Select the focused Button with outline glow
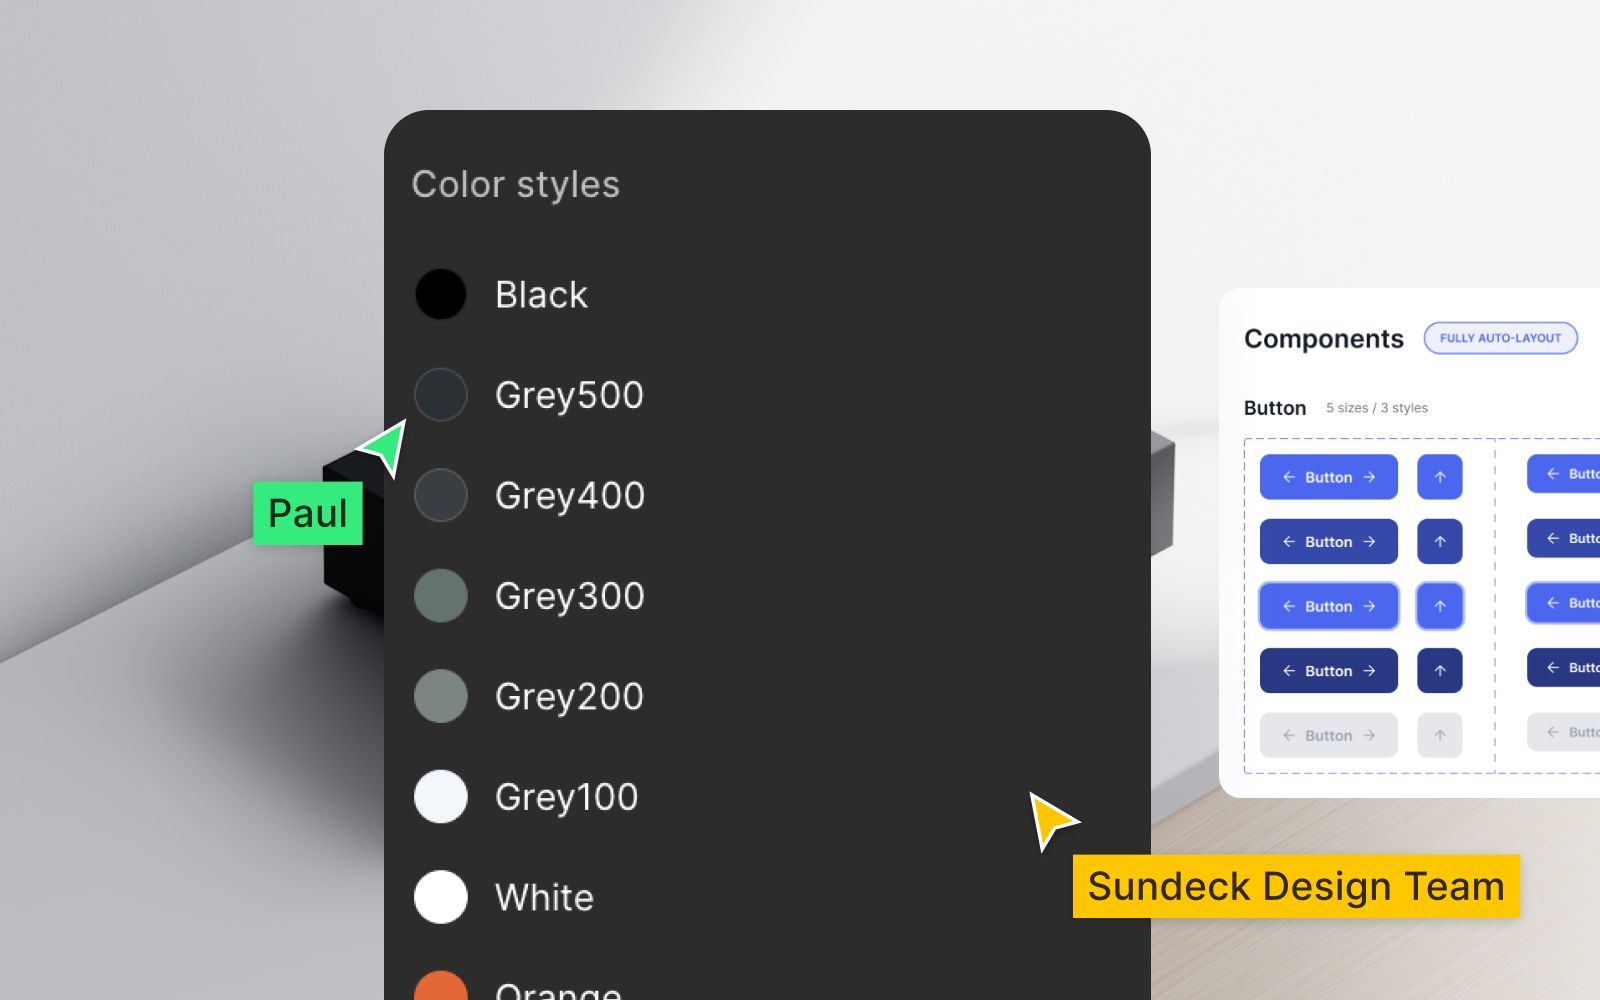Viewport: 1600px width, 1000px height. pyautogui.click(x=1328, y=606)
